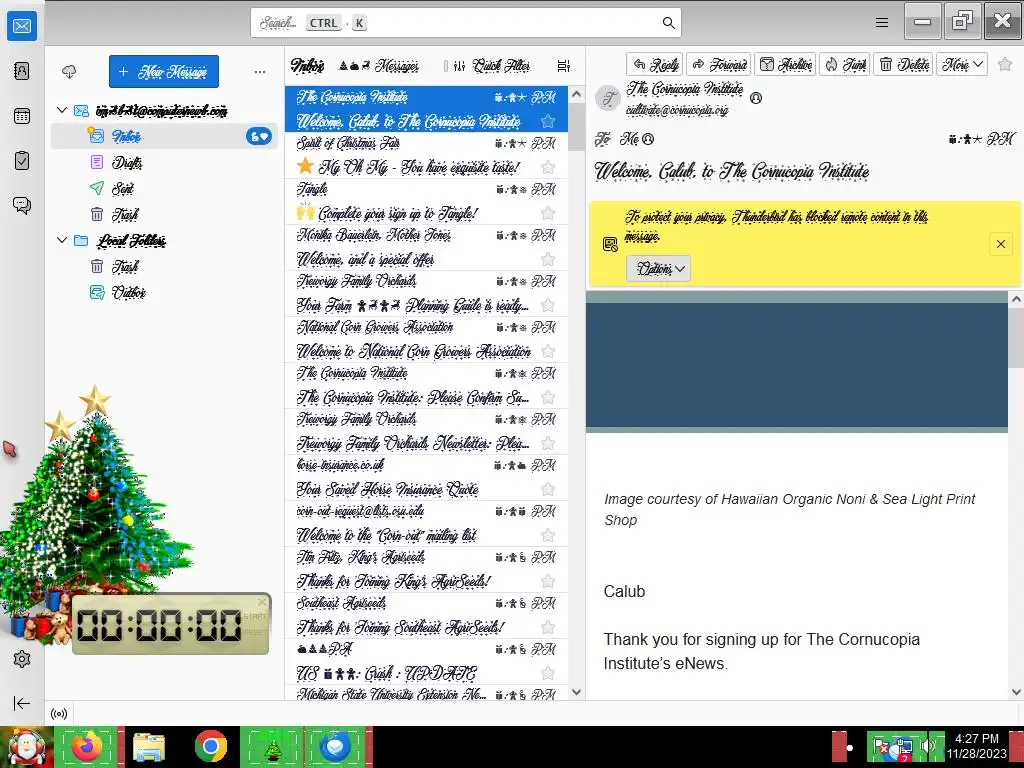Collapse the Local Folders tree
This screenshot has height=768, width=1024.
(62, 240)
